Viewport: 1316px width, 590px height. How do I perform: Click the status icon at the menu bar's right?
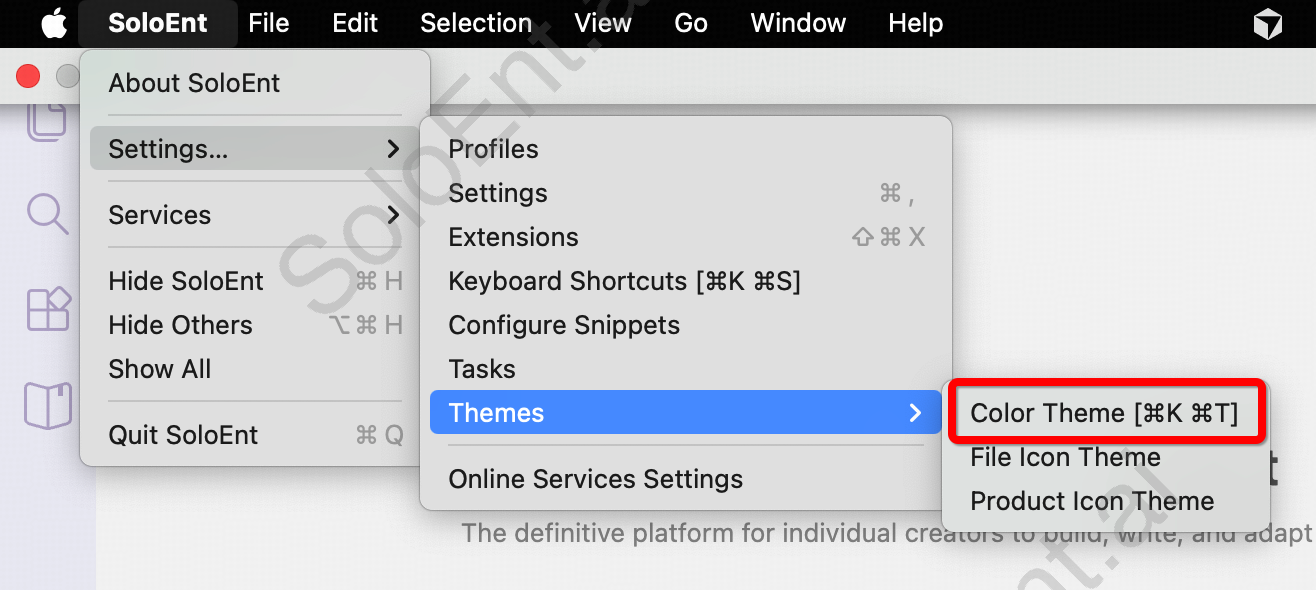tap(1268, 23)
